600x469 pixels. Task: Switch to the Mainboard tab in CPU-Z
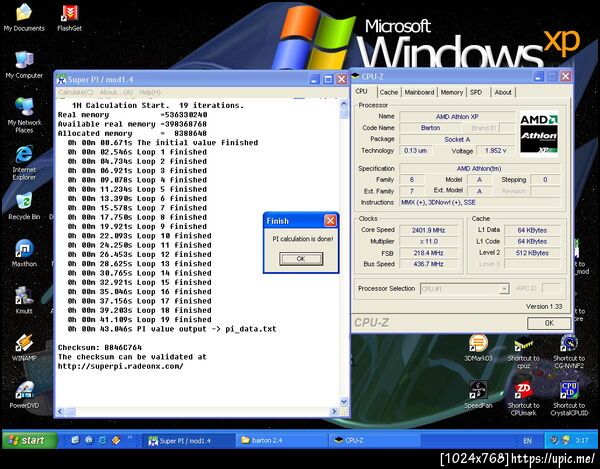(x=419, y=92)
